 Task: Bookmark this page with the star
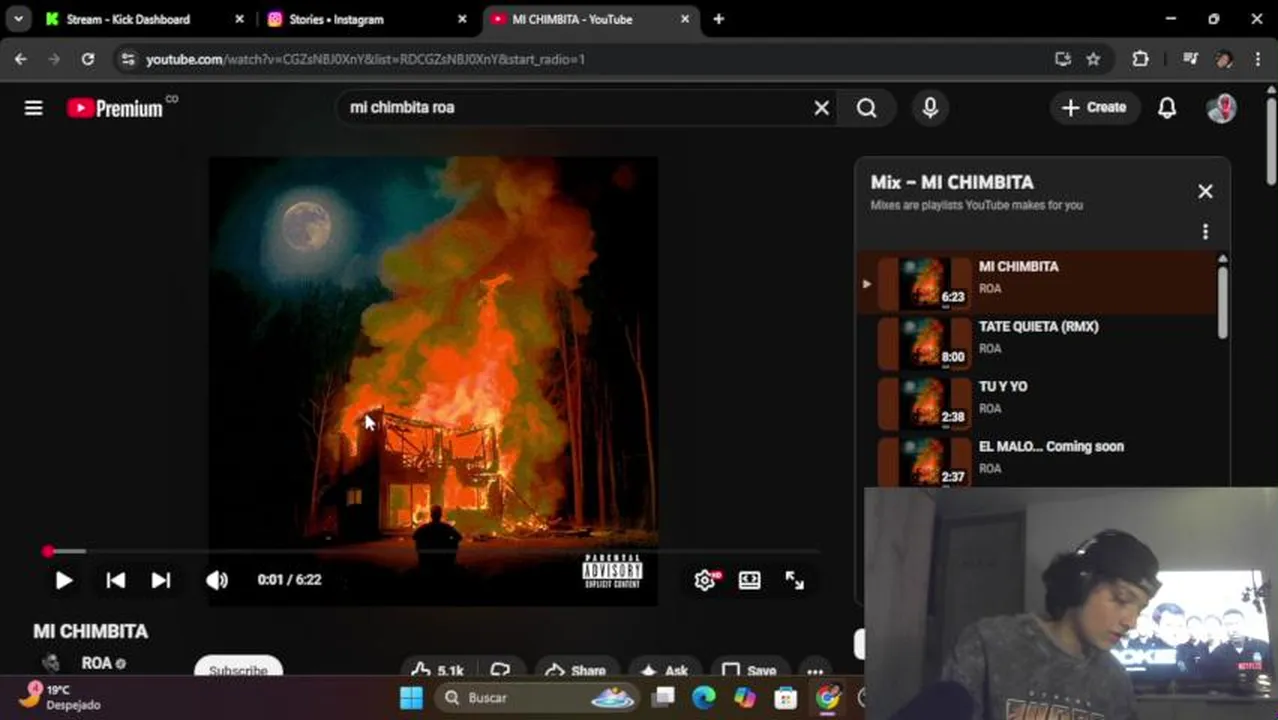[1093, 59]
